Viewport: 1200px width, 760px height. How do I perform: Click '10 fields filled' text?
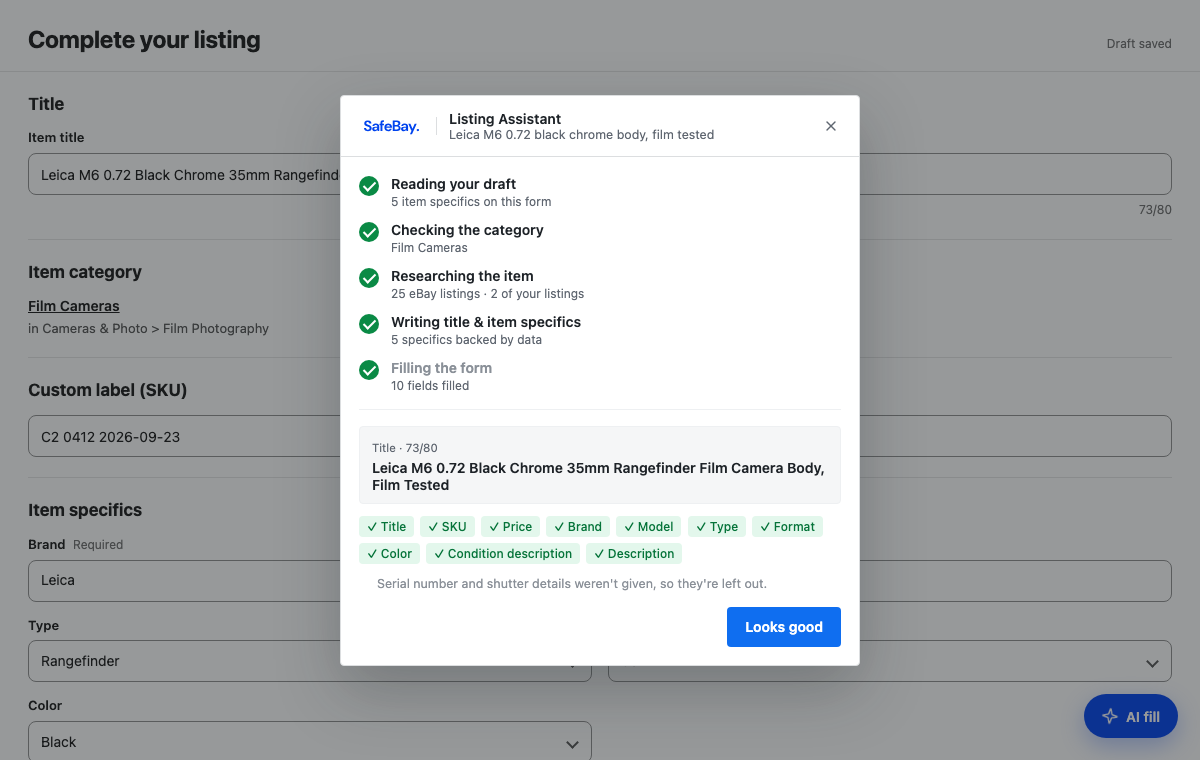tap(430, 386)
